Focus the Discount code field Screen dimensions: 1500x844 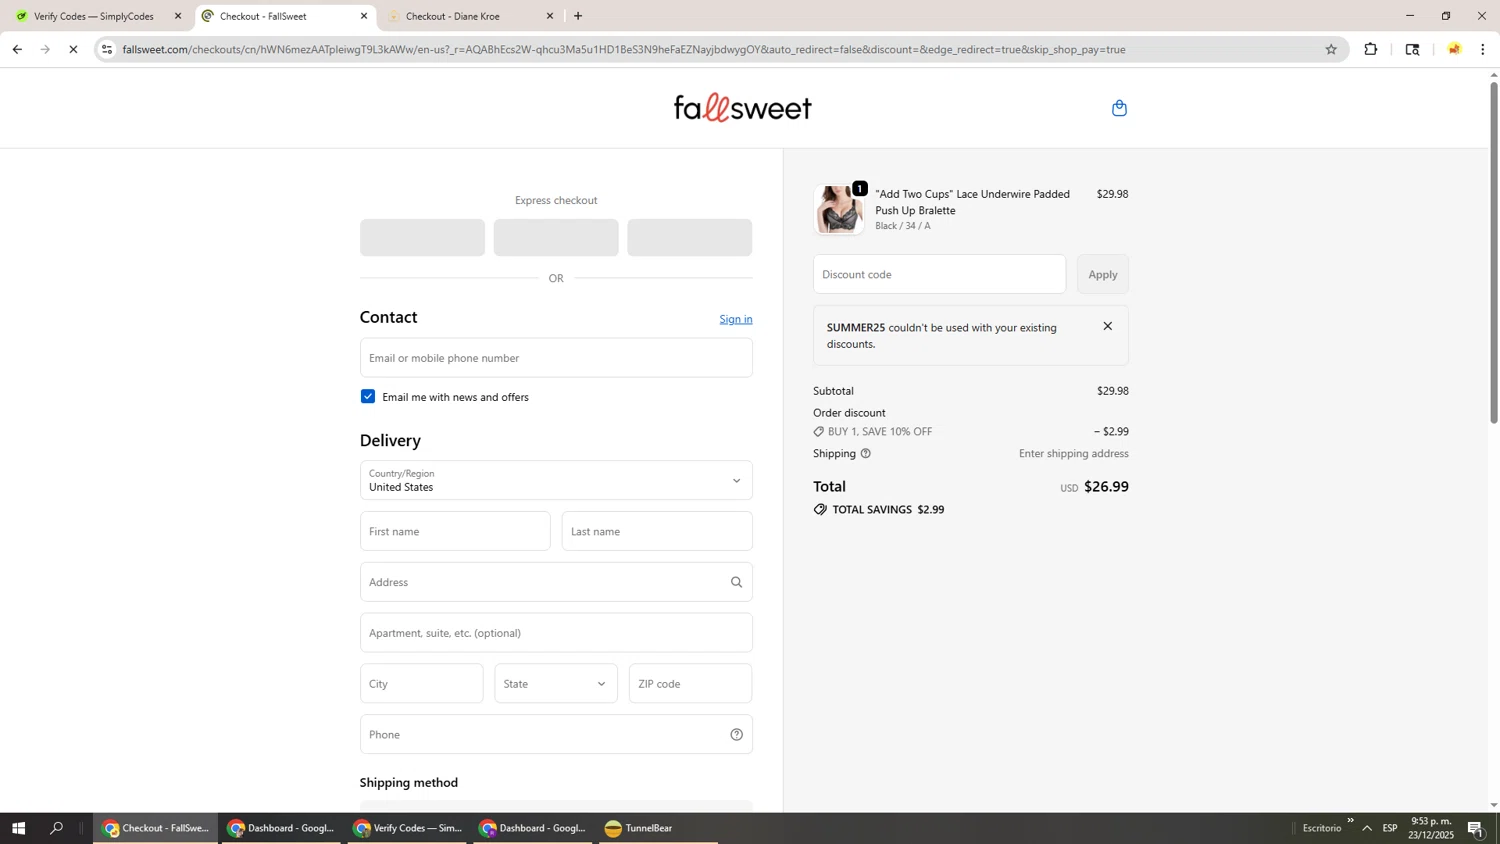click(939, 274)
